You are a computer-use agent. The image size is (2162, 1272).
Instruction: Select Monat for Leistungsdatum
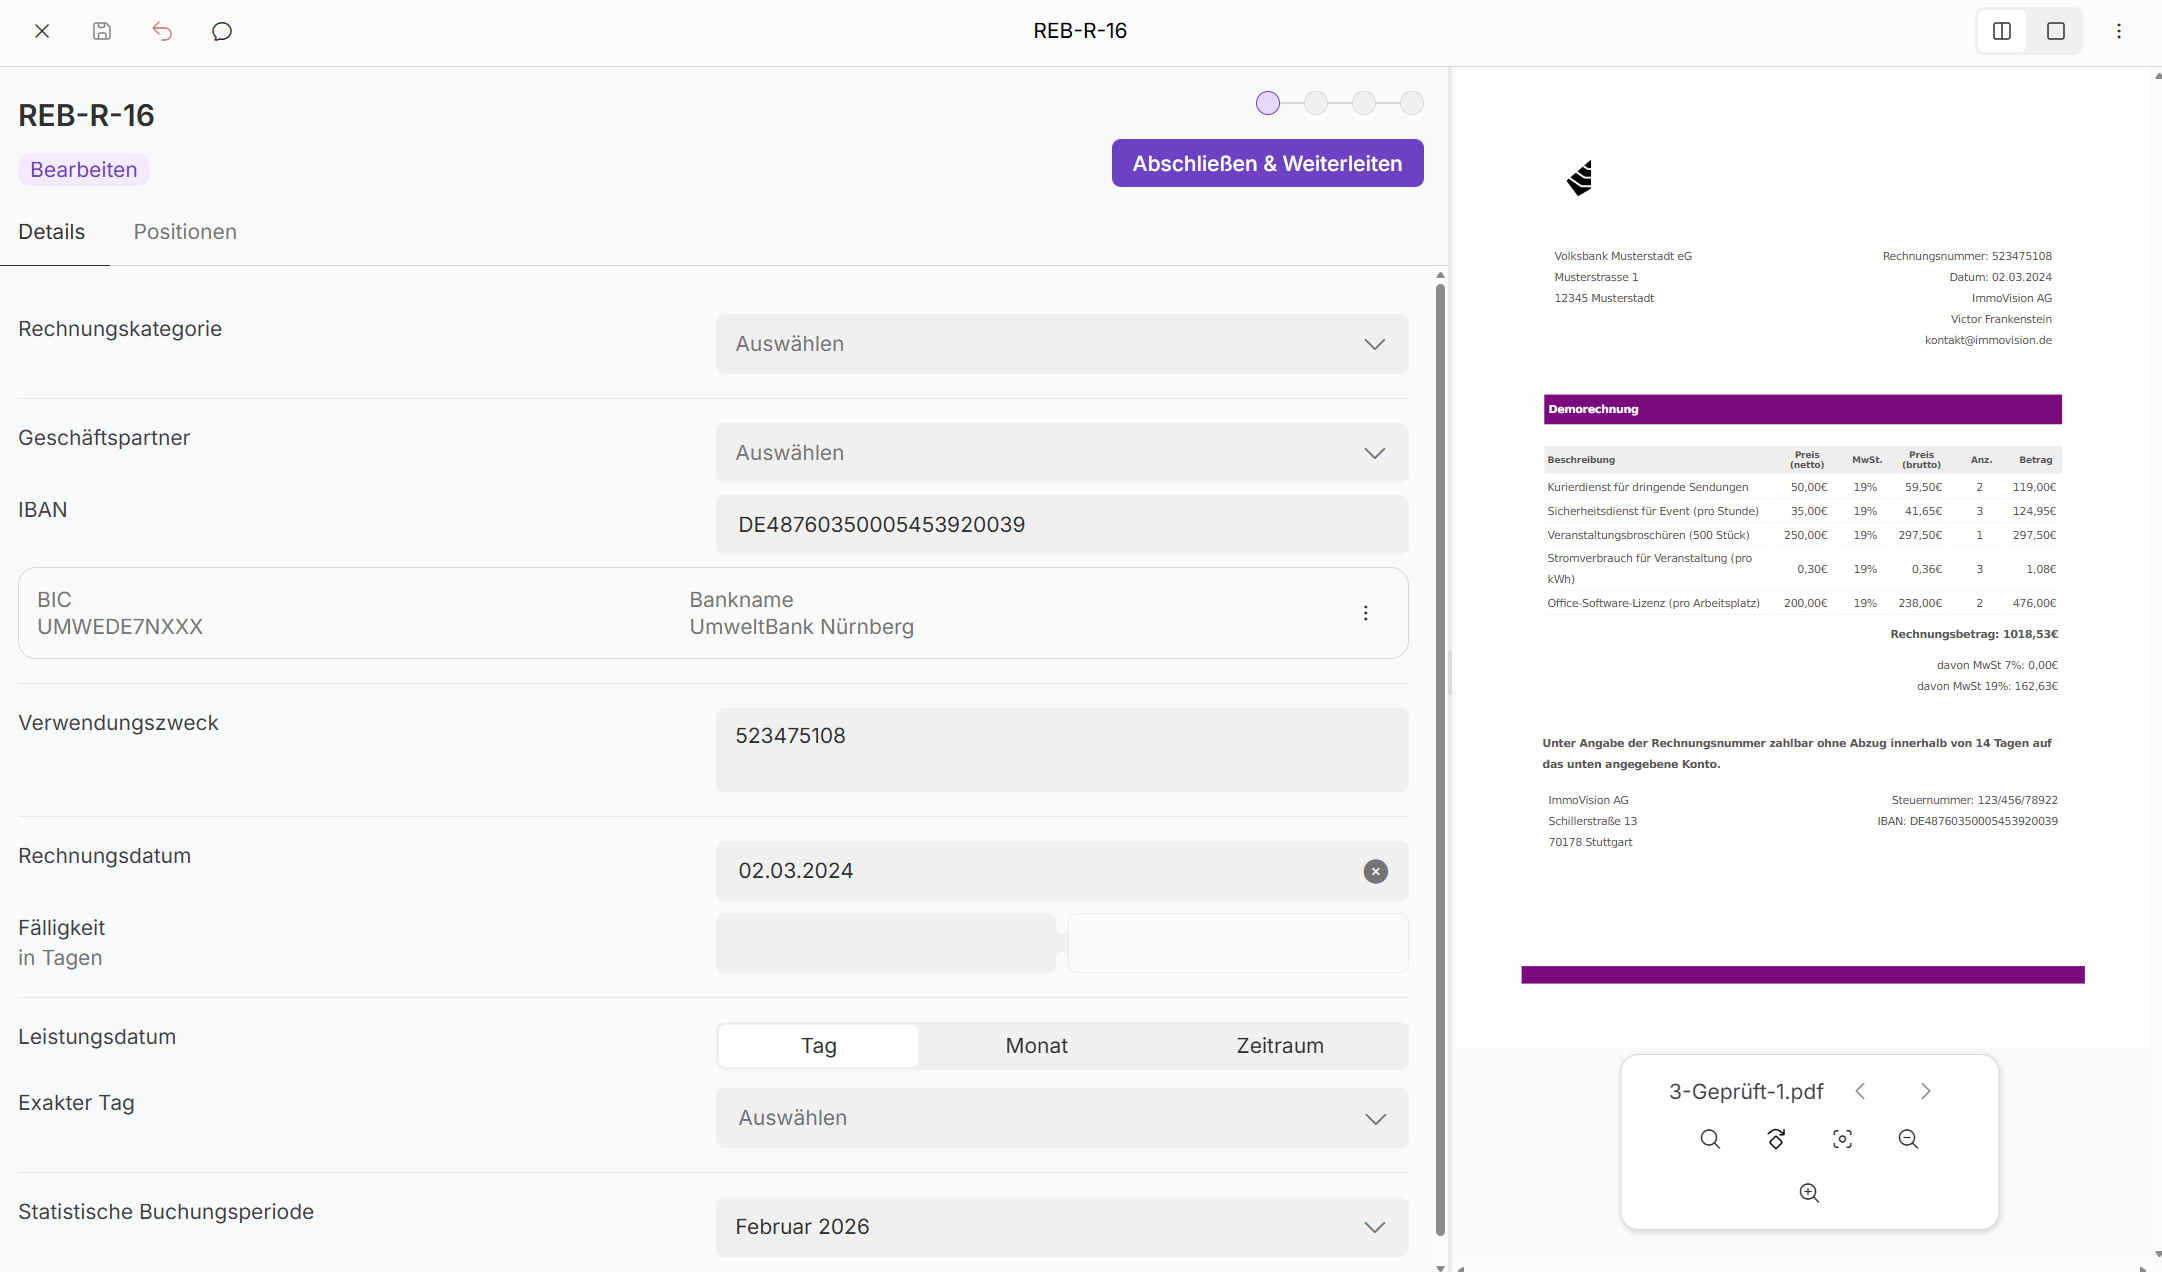coord(1036,1046)
